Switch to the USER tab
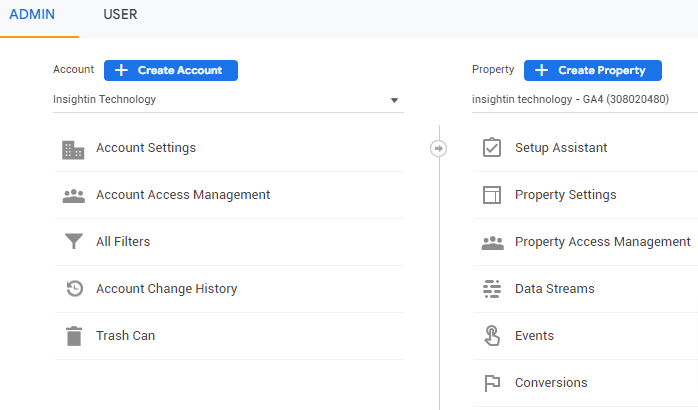 tap(120, 15)
